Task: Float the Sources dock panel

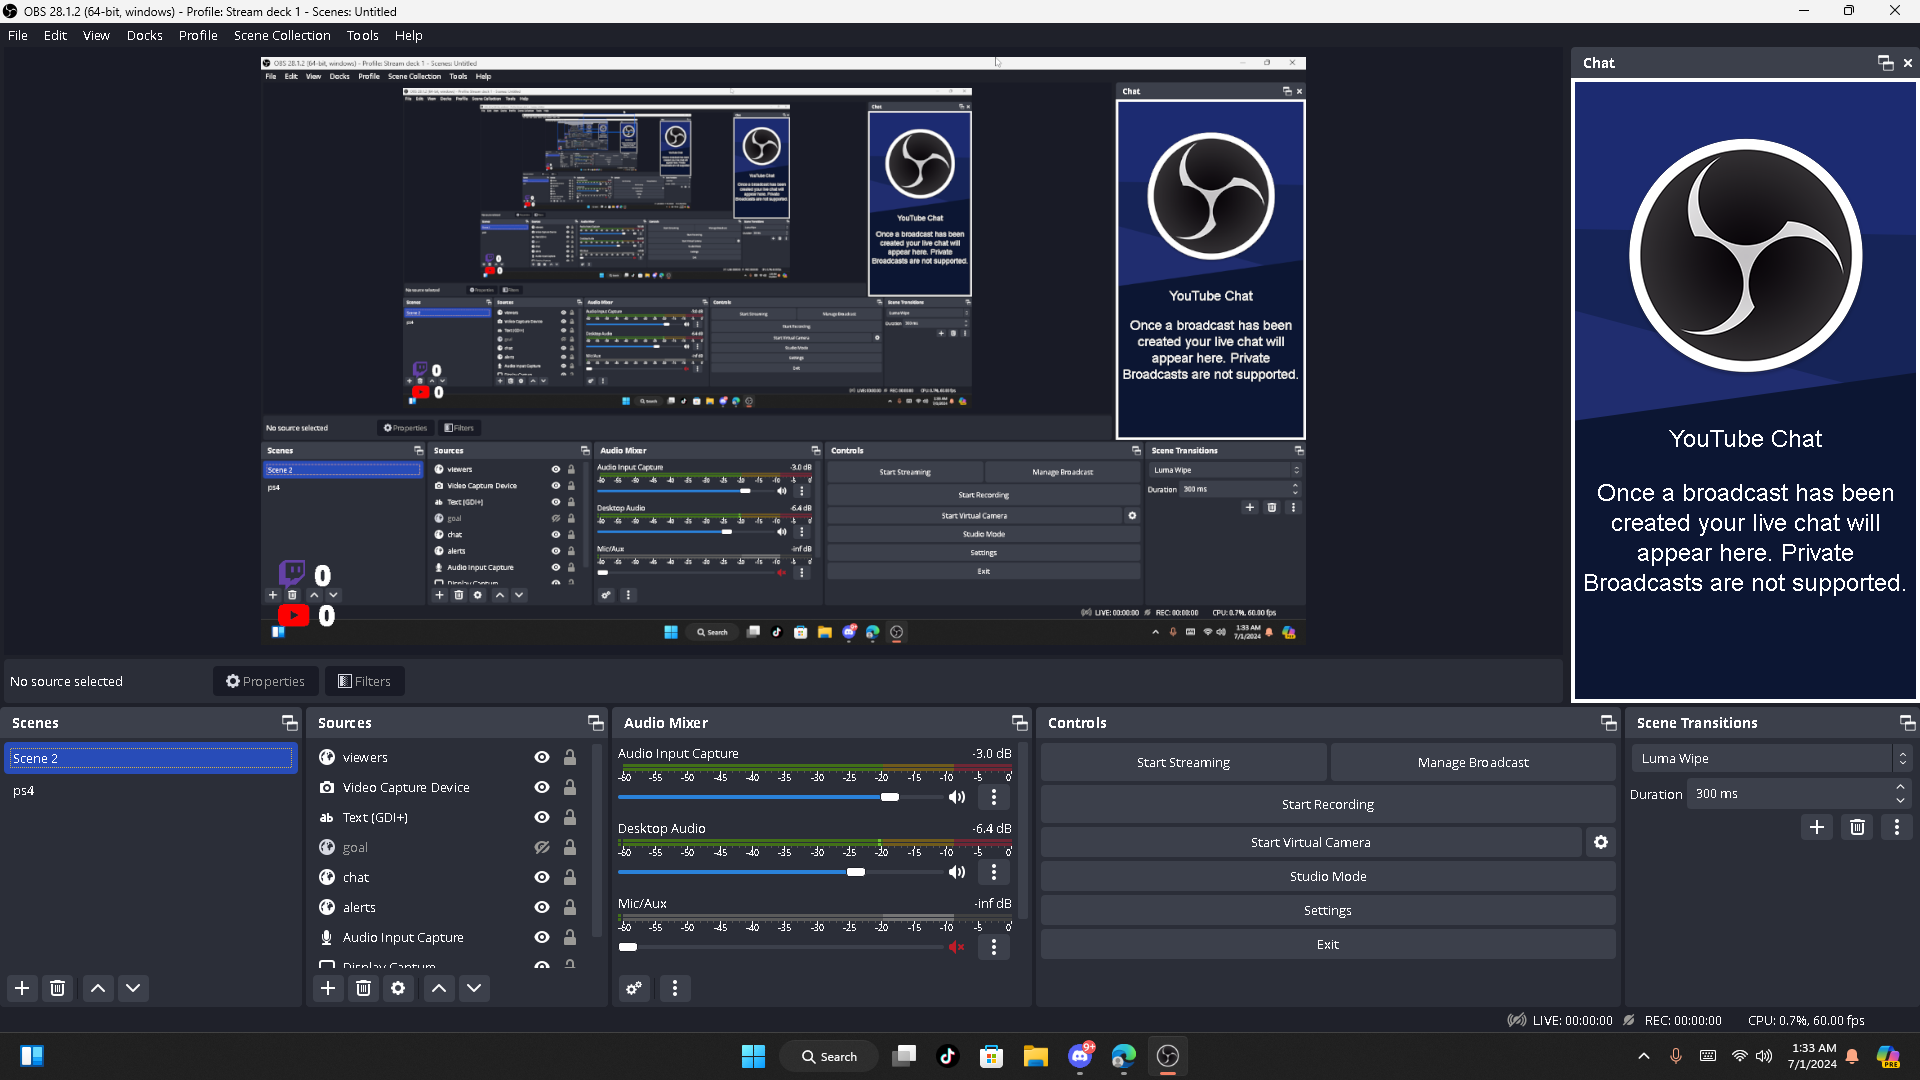Action: 596,723
